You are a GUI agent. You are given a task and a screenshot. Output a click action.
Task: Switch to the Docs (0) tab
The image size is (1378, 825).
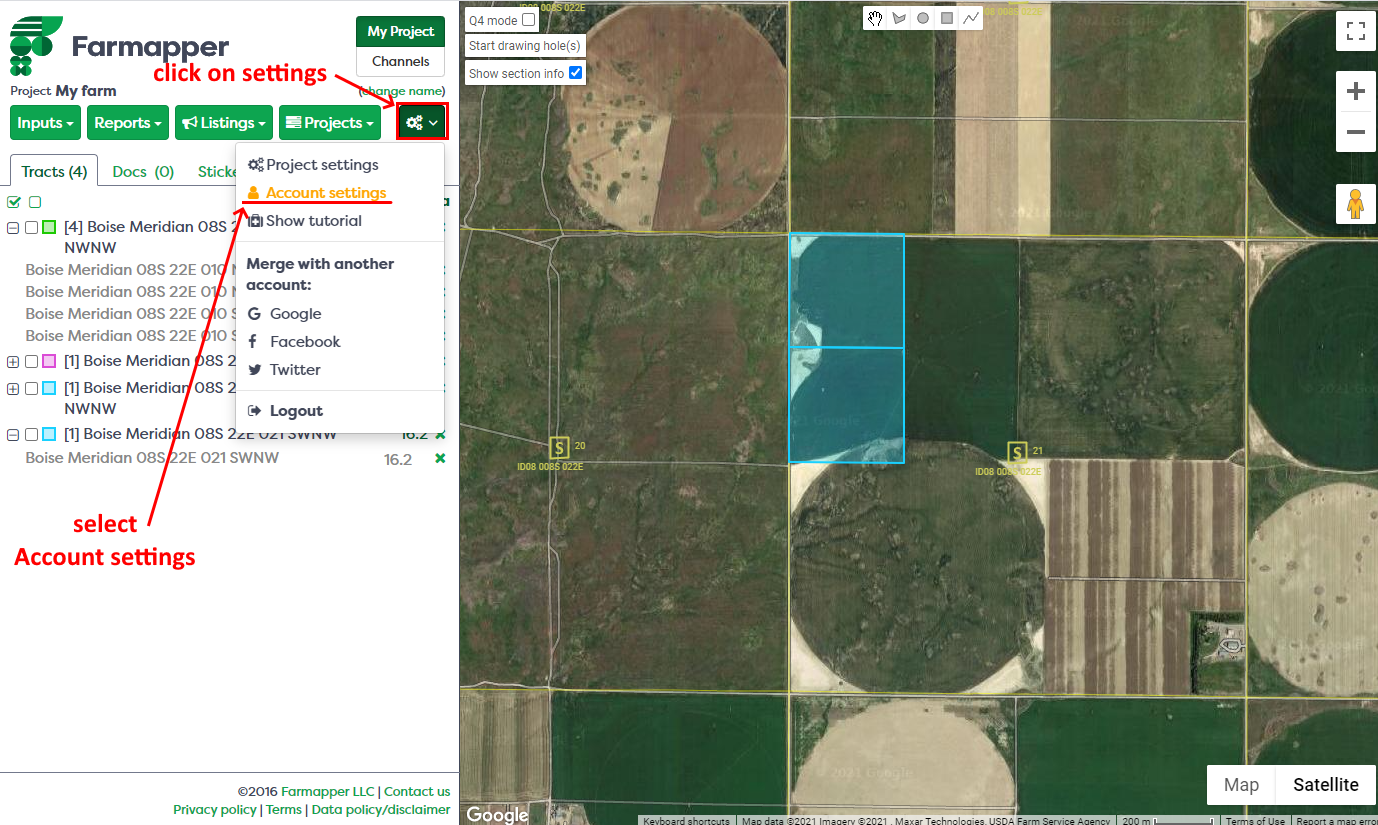tap(143, 172)
